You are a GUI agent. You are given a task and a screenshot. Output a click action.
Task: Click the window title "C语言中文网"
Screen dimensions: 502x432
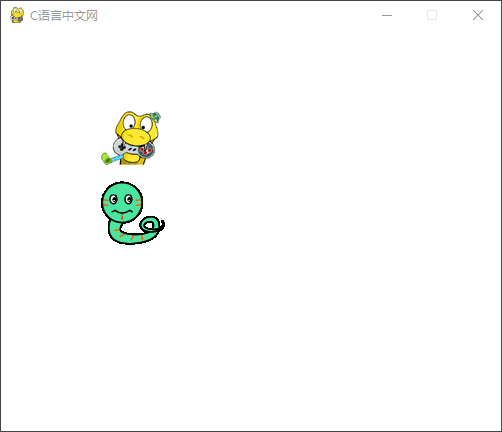(x=64, y=16)
